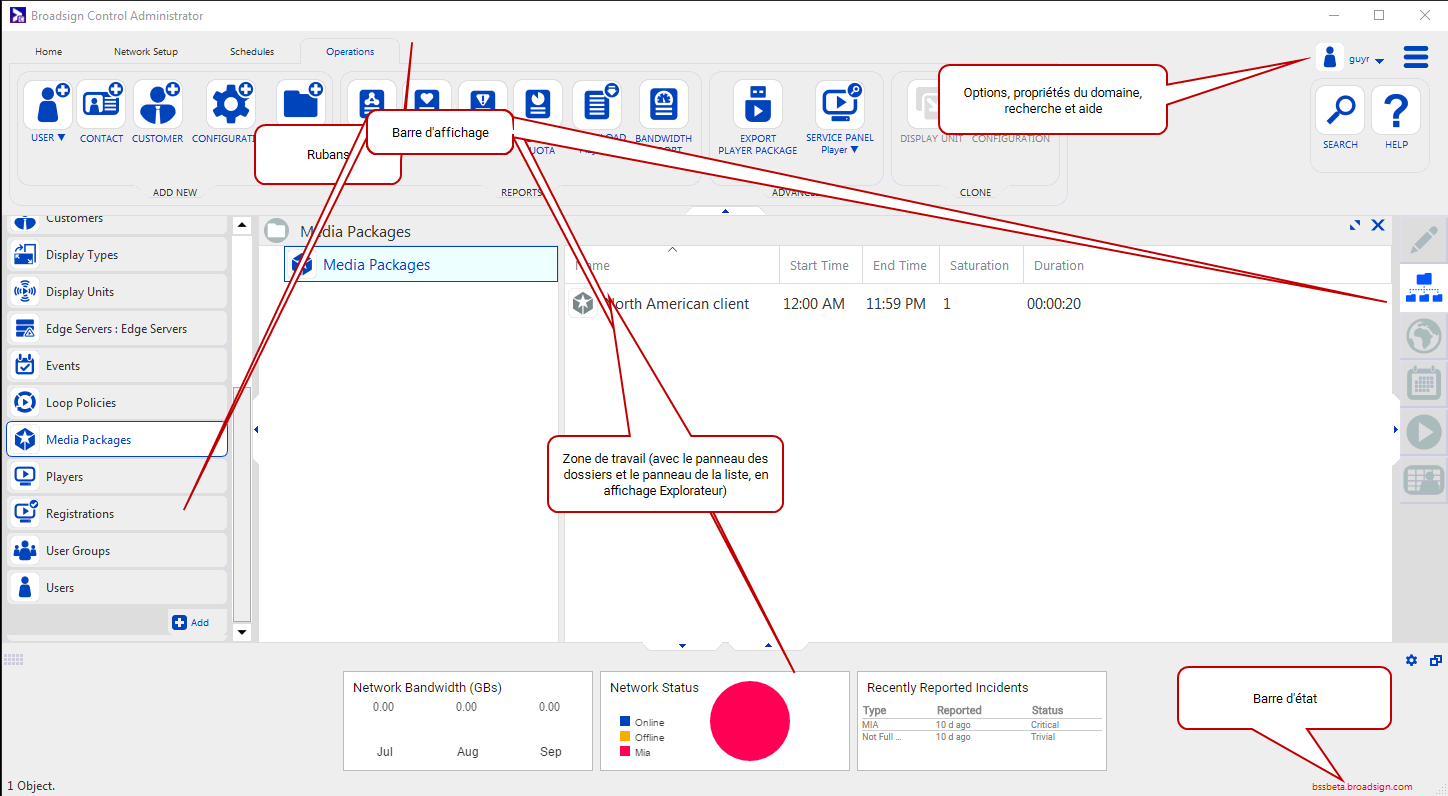This screenshot has width=1448, height=796.
Task: Open Registrations
Action: pyautogui.click(x=117, y=514)
